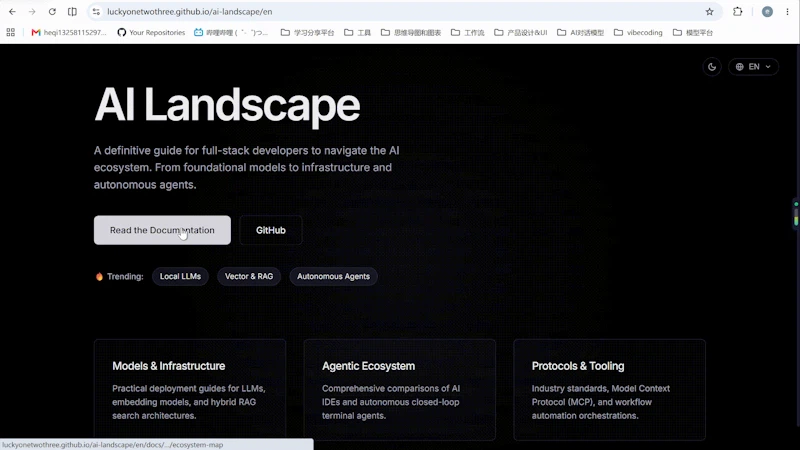Click the browser forward arrow
Viewport: 800px width, 450px height.
point(32,11)
